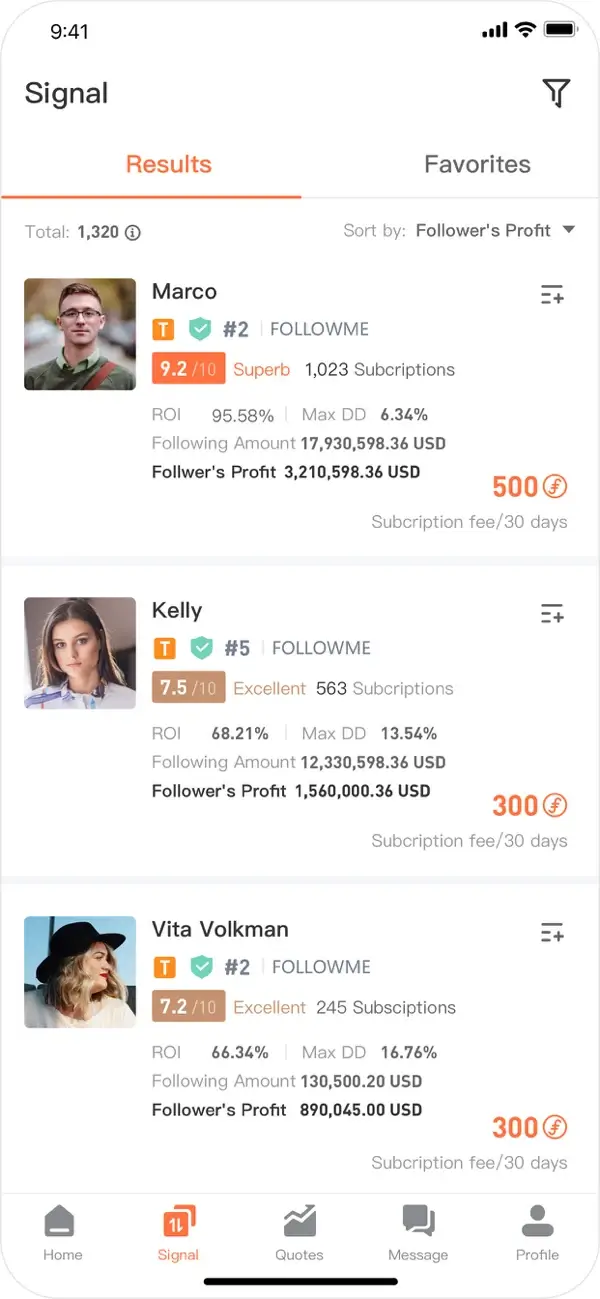This screenshot has height=1299, width=600.
Task: Open Quotes chart icon in bottom bar
Action: pos(299,1231)
